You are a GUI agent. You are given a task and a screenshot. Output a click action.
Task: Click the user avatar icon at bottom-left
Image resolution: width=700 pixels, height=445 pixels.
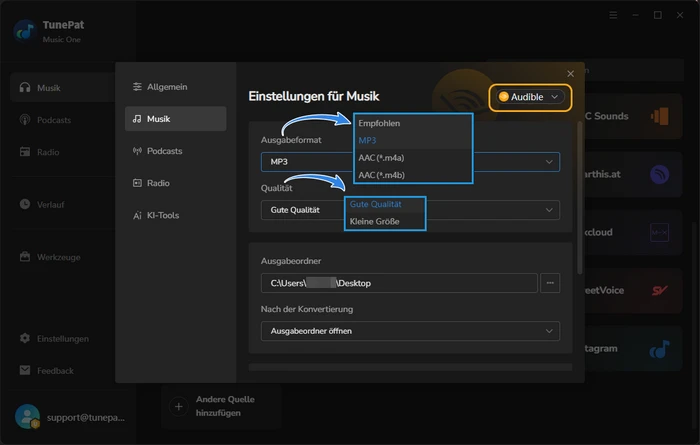28,417
